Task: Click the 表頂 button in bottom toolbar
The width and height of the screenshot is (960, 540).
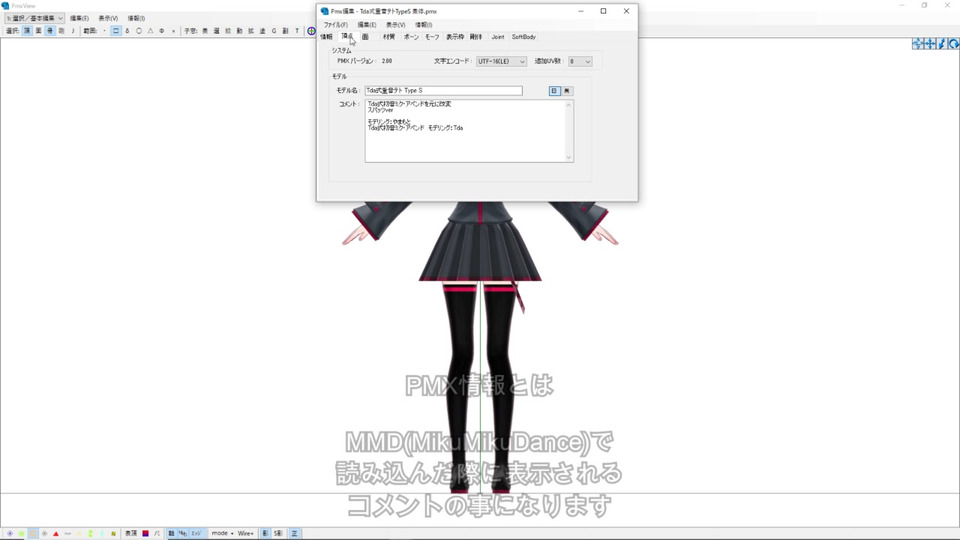Action: pyautogui.click(x=131, y=534)
